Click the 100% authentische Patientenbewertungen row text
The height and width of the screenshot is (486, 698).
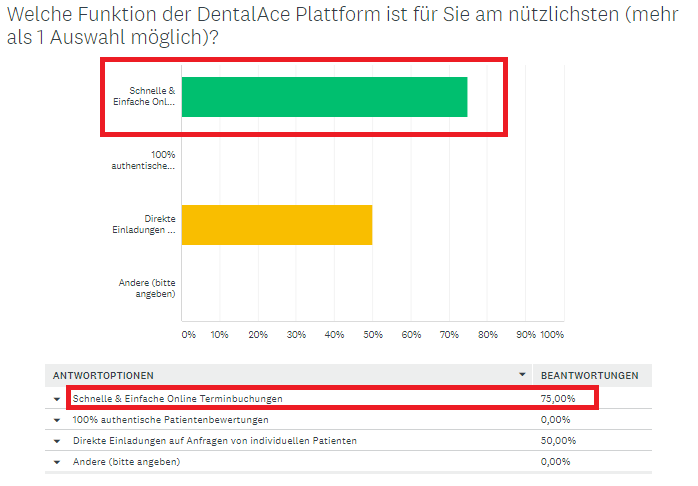point(170,420)
